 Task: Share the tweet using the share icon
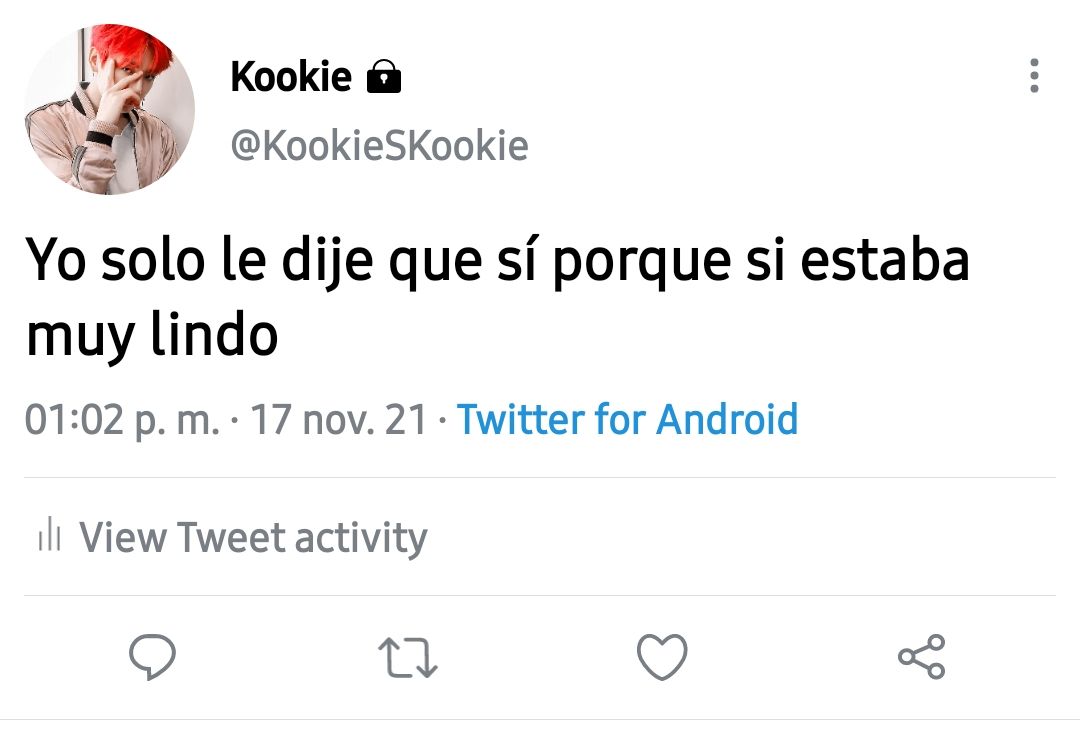pyautogui.click(x=922, y=656)
